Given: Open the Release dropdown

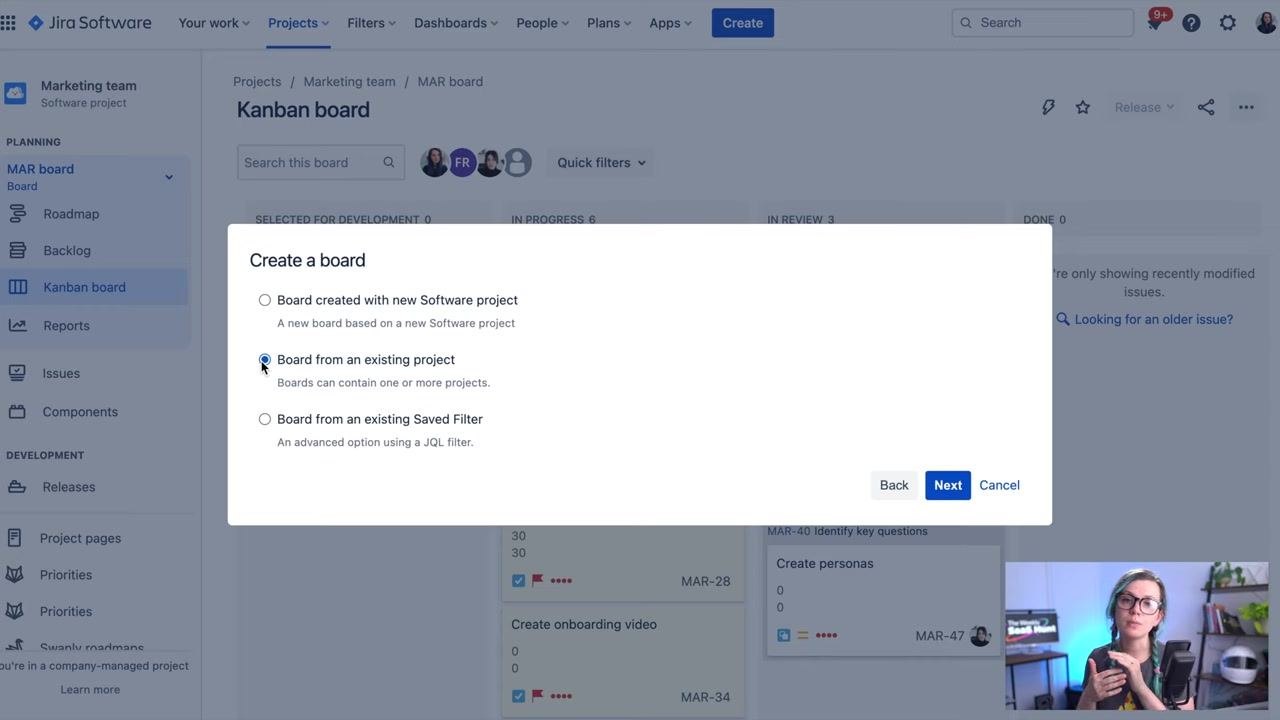Looking at the screenshot, I should pyautogui.click(x=1145, y=107).
